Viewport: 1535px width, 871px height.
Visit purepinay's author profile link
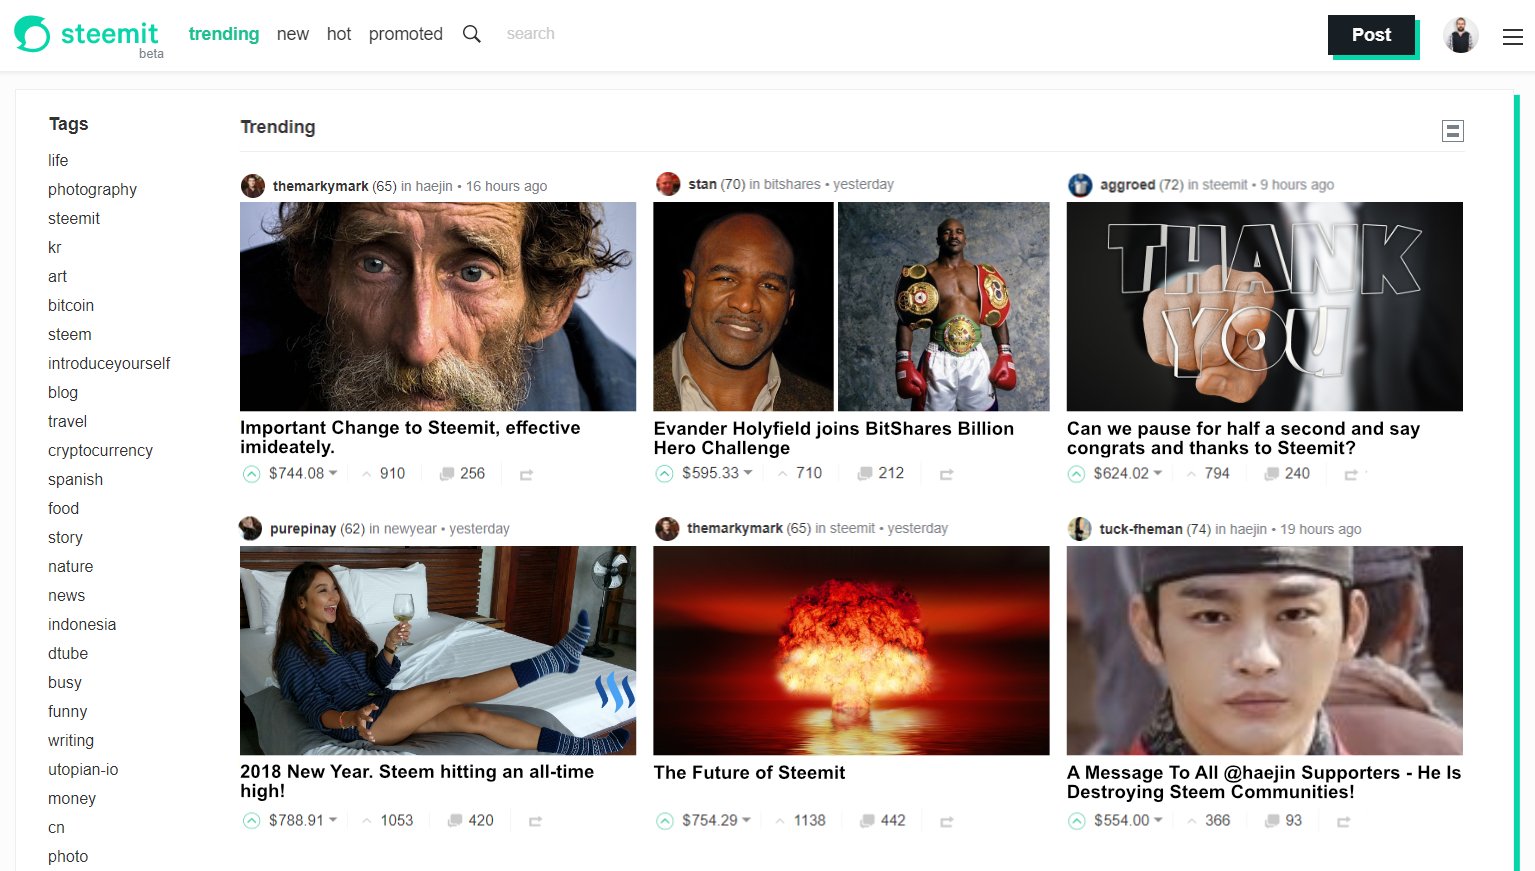click(303, 529)
